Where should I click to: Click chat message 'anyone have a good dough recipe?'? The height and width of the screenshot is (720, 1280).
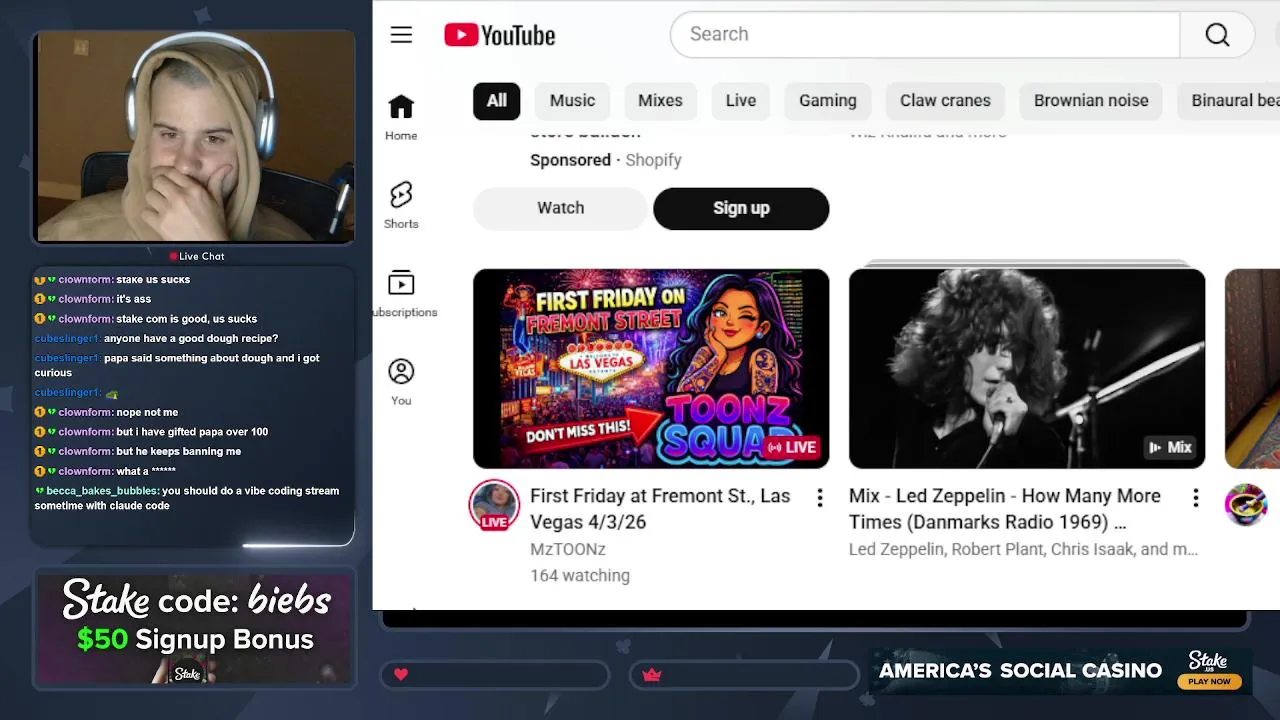coord(191,338)
